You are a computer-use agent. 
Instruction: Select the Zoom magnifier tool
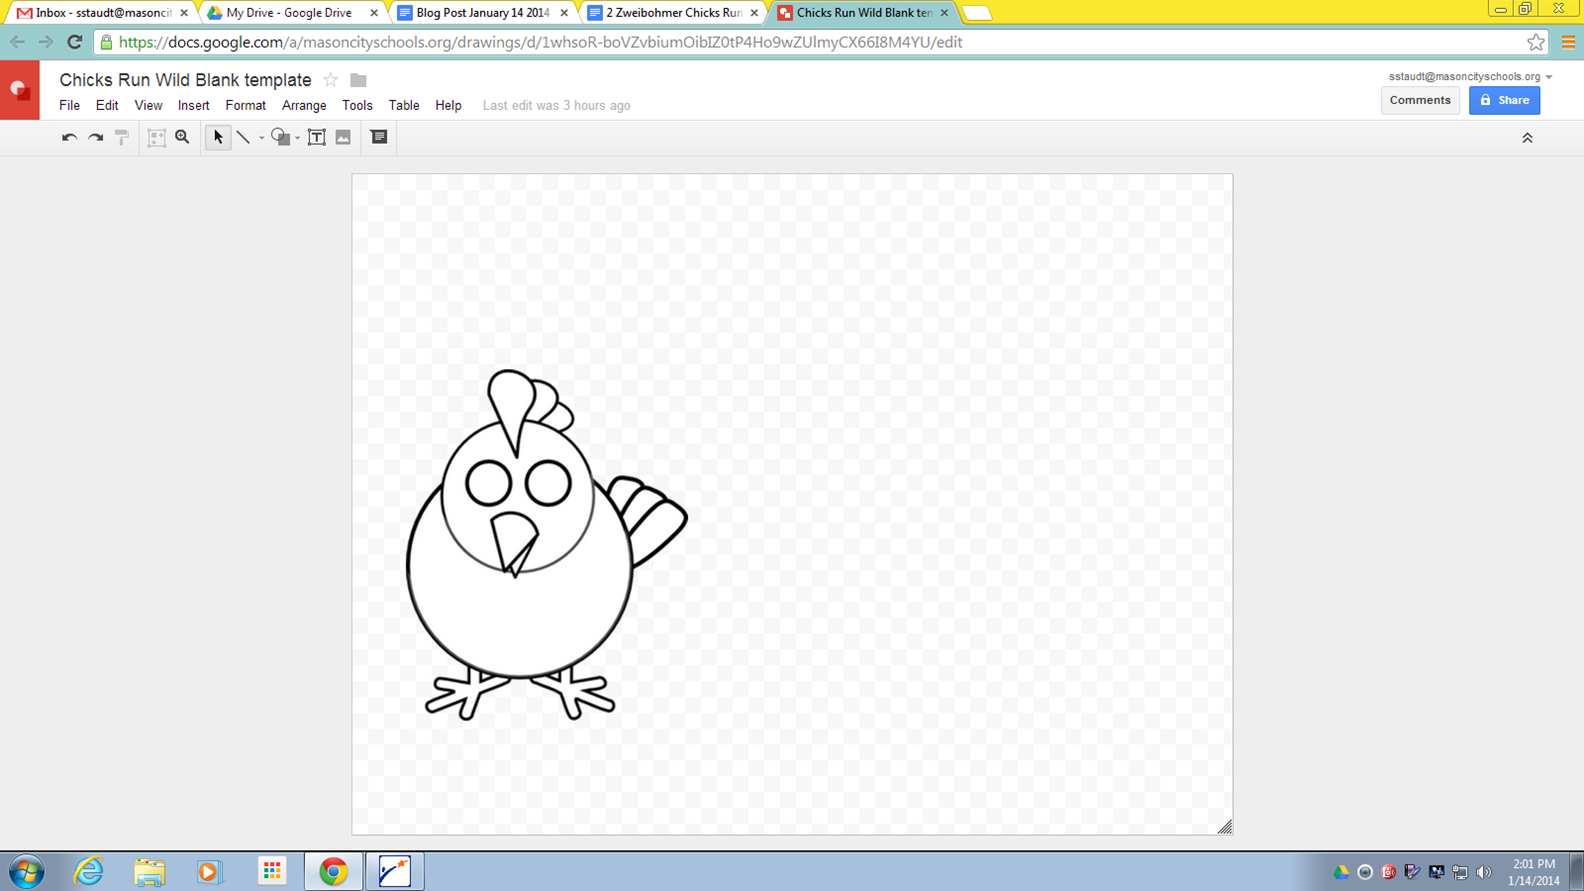(x=182, y=137)
